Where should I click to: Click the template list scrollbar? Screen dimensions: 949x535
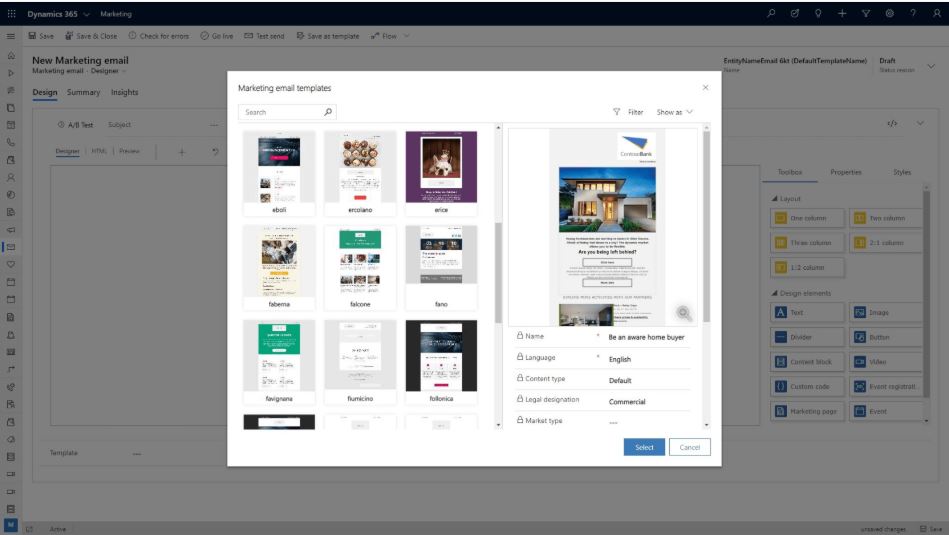tap(499, 272)
